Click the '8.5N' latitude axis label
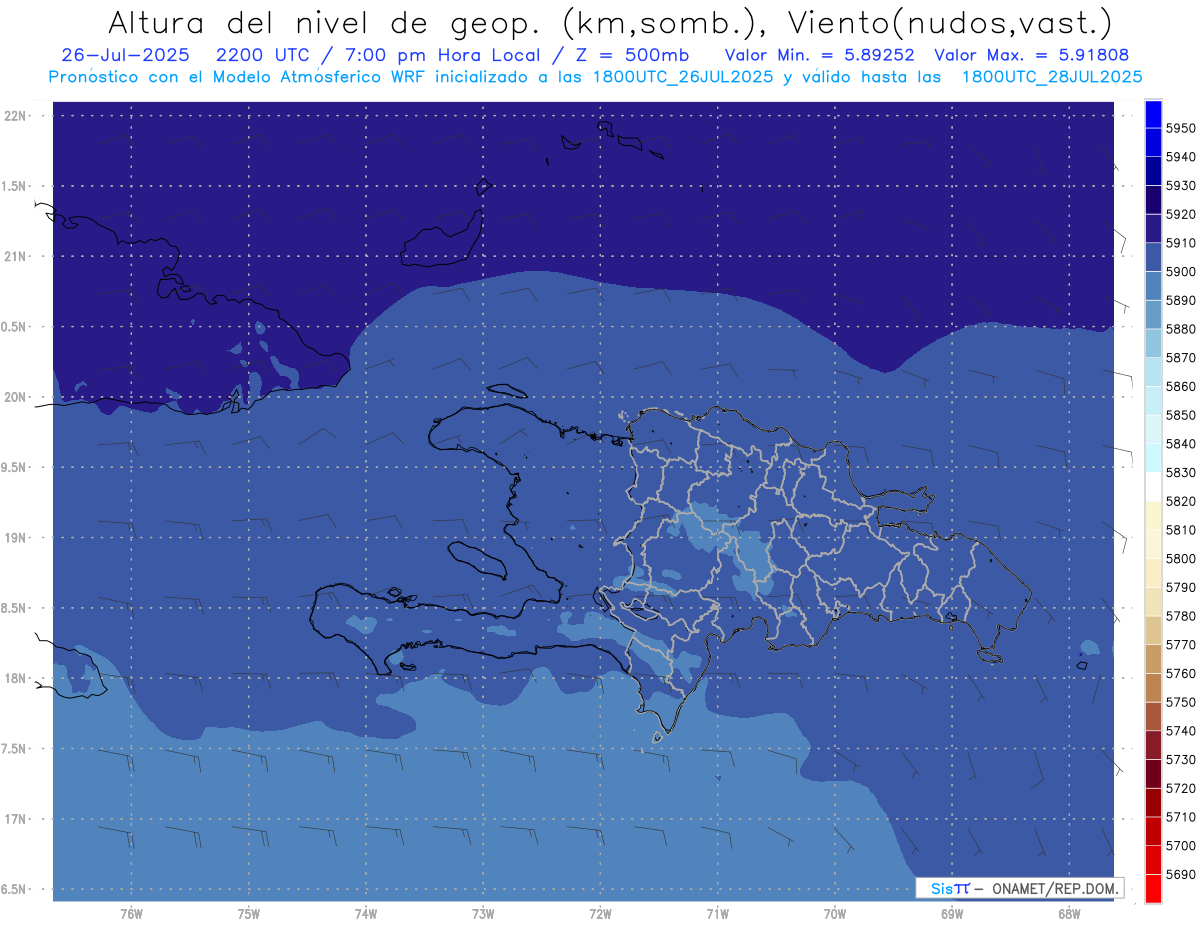 pos(14,608)
